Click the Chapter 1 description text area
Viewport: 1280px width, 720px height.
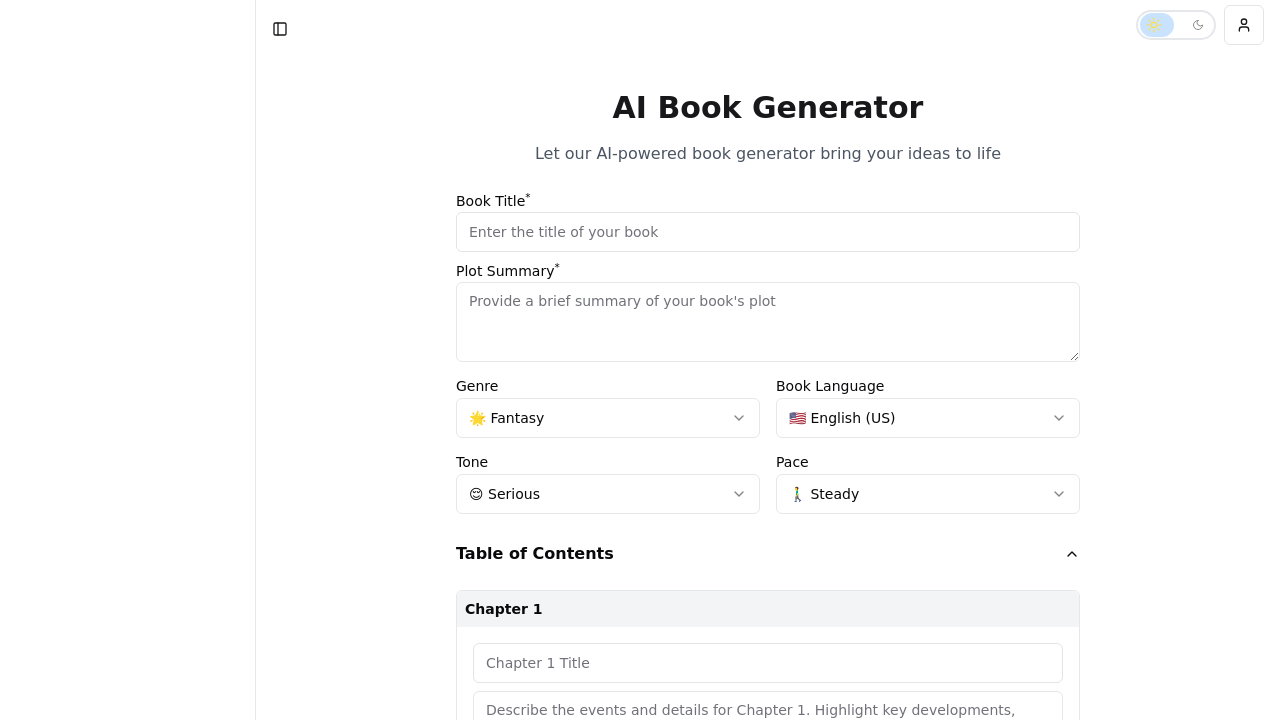[768, 710]
